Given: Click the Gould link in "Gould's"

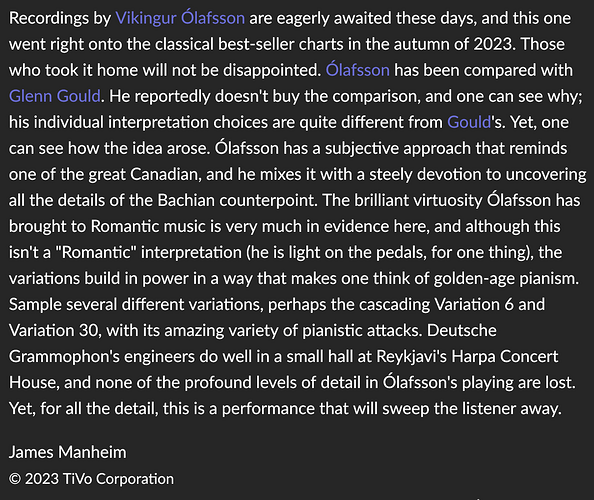Looking at the screenshot, I should tap(469, 122).
